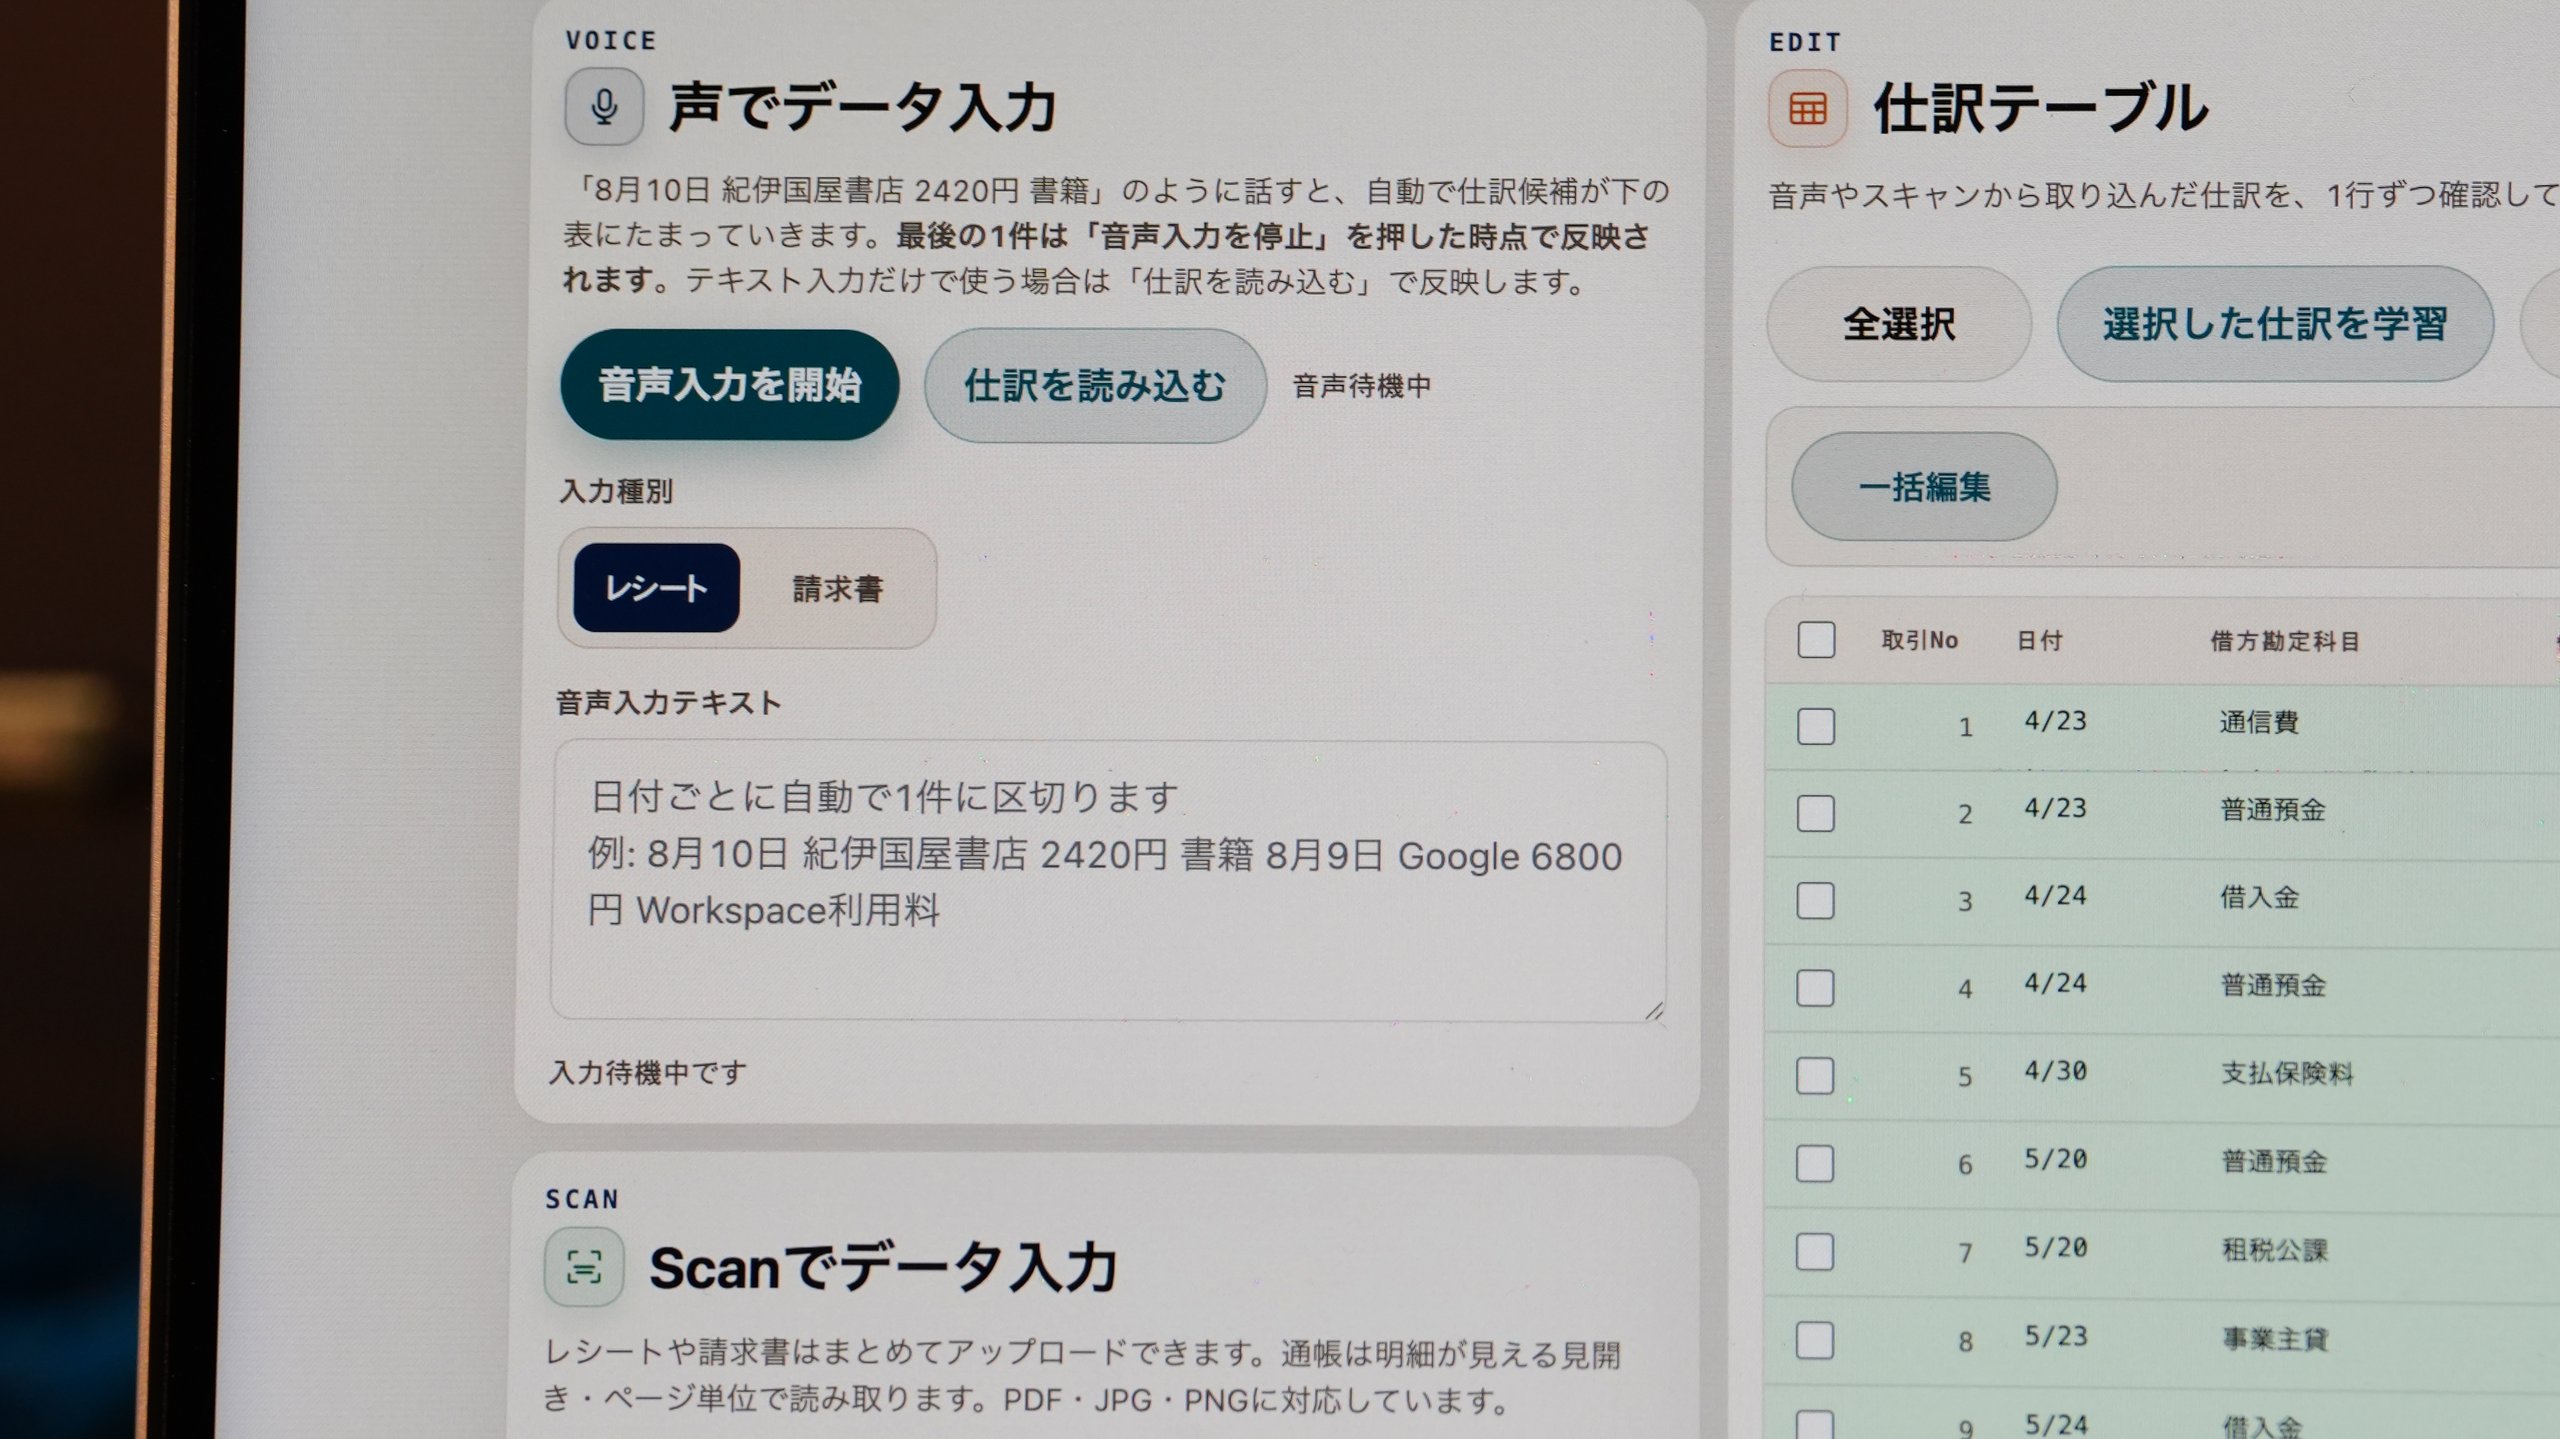
Task: Click the text area resize handle
Action: click(x=1654, y=1011)
